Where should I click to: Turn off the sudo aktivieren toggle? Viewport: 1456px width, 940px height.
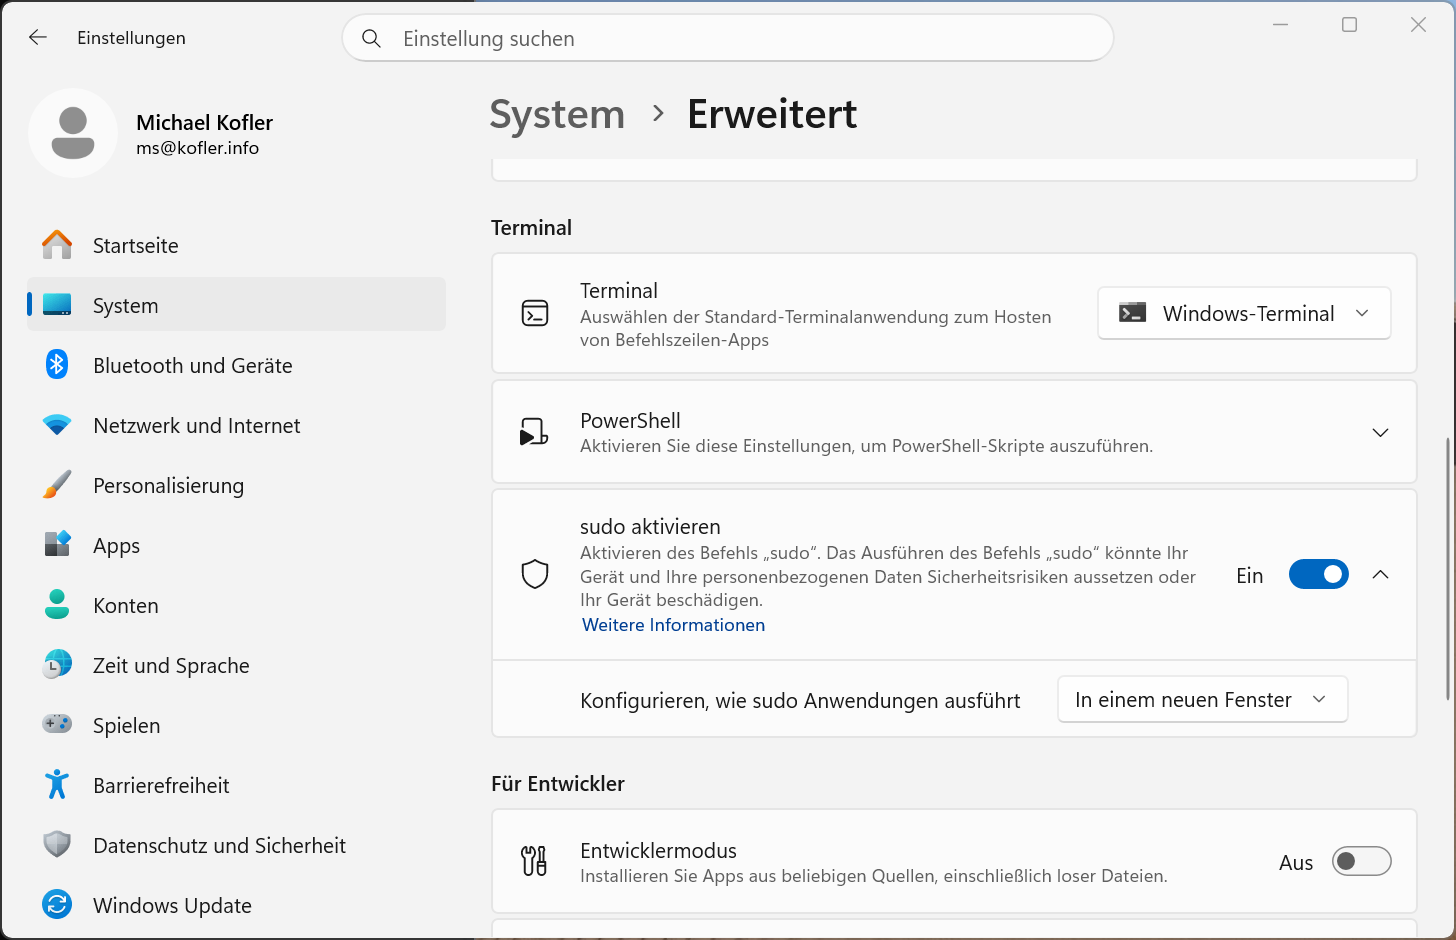pyautogui.click(x=1318, y=575)
